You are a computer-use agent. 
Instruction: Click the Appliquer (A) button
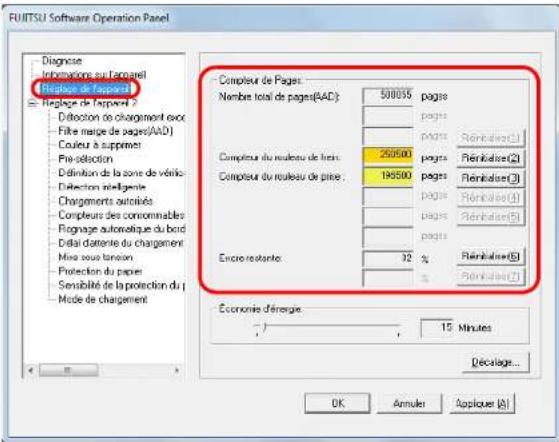click(x=482, y=403)
